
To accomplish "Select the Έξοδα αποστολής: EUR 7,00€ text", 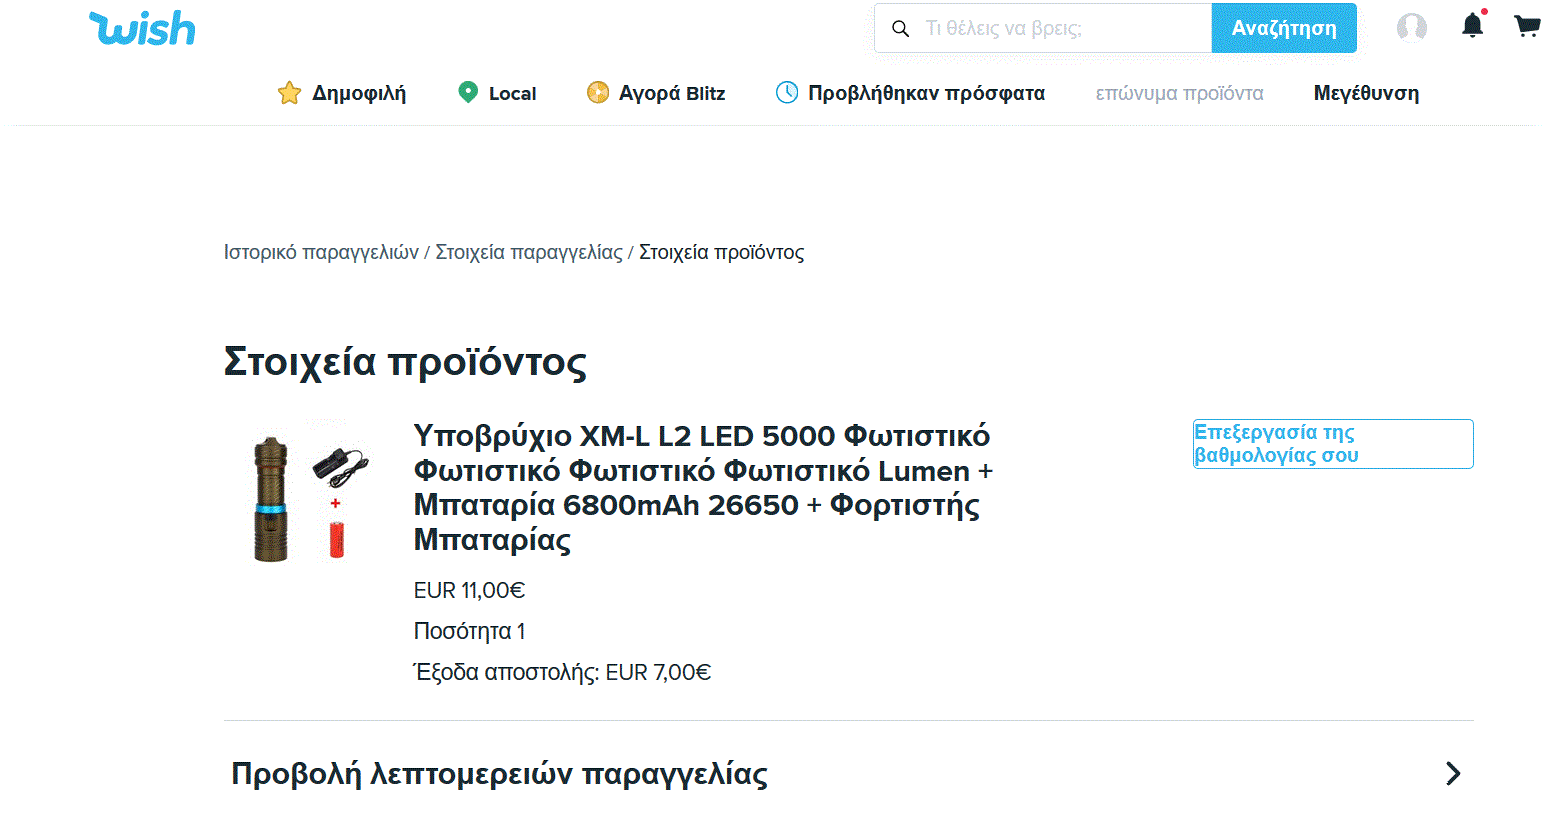I will click(562, 672).
